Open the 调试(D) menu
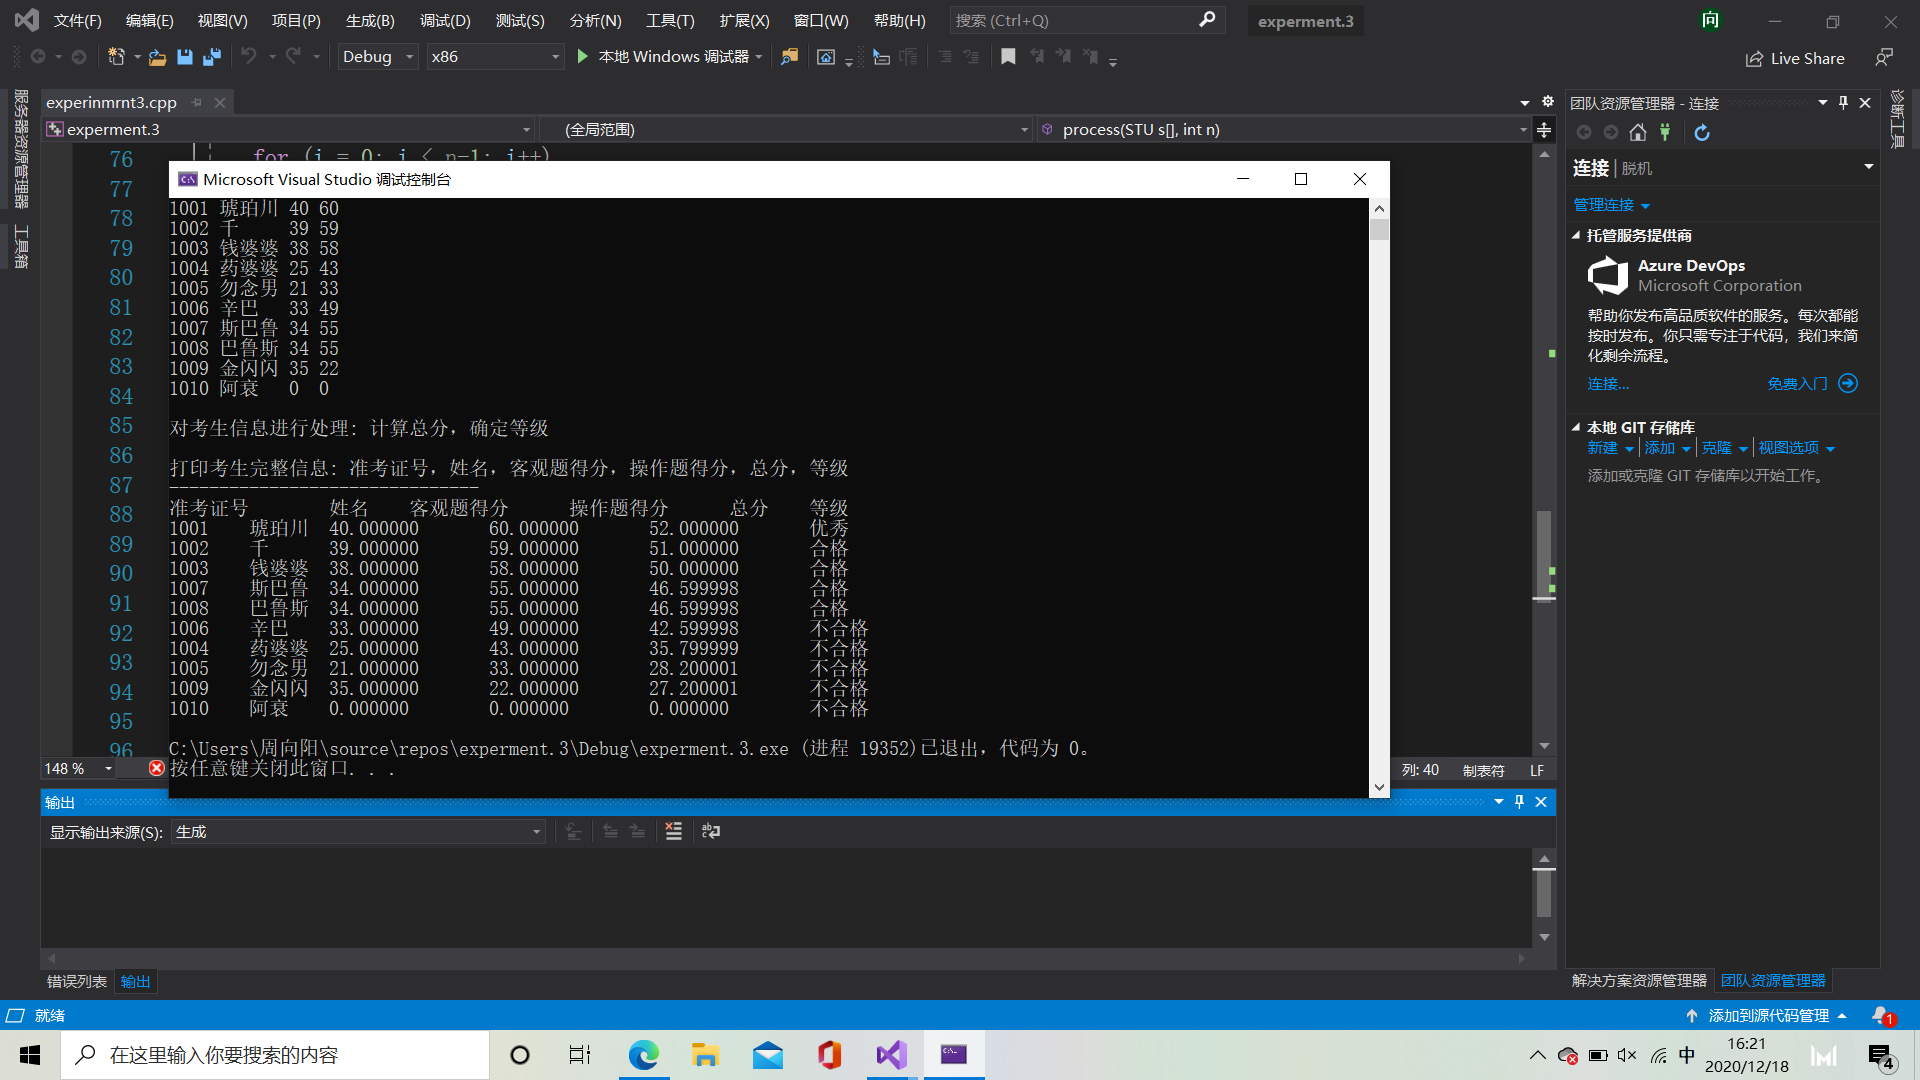The image size is (1920, 1080). [445, 20]
